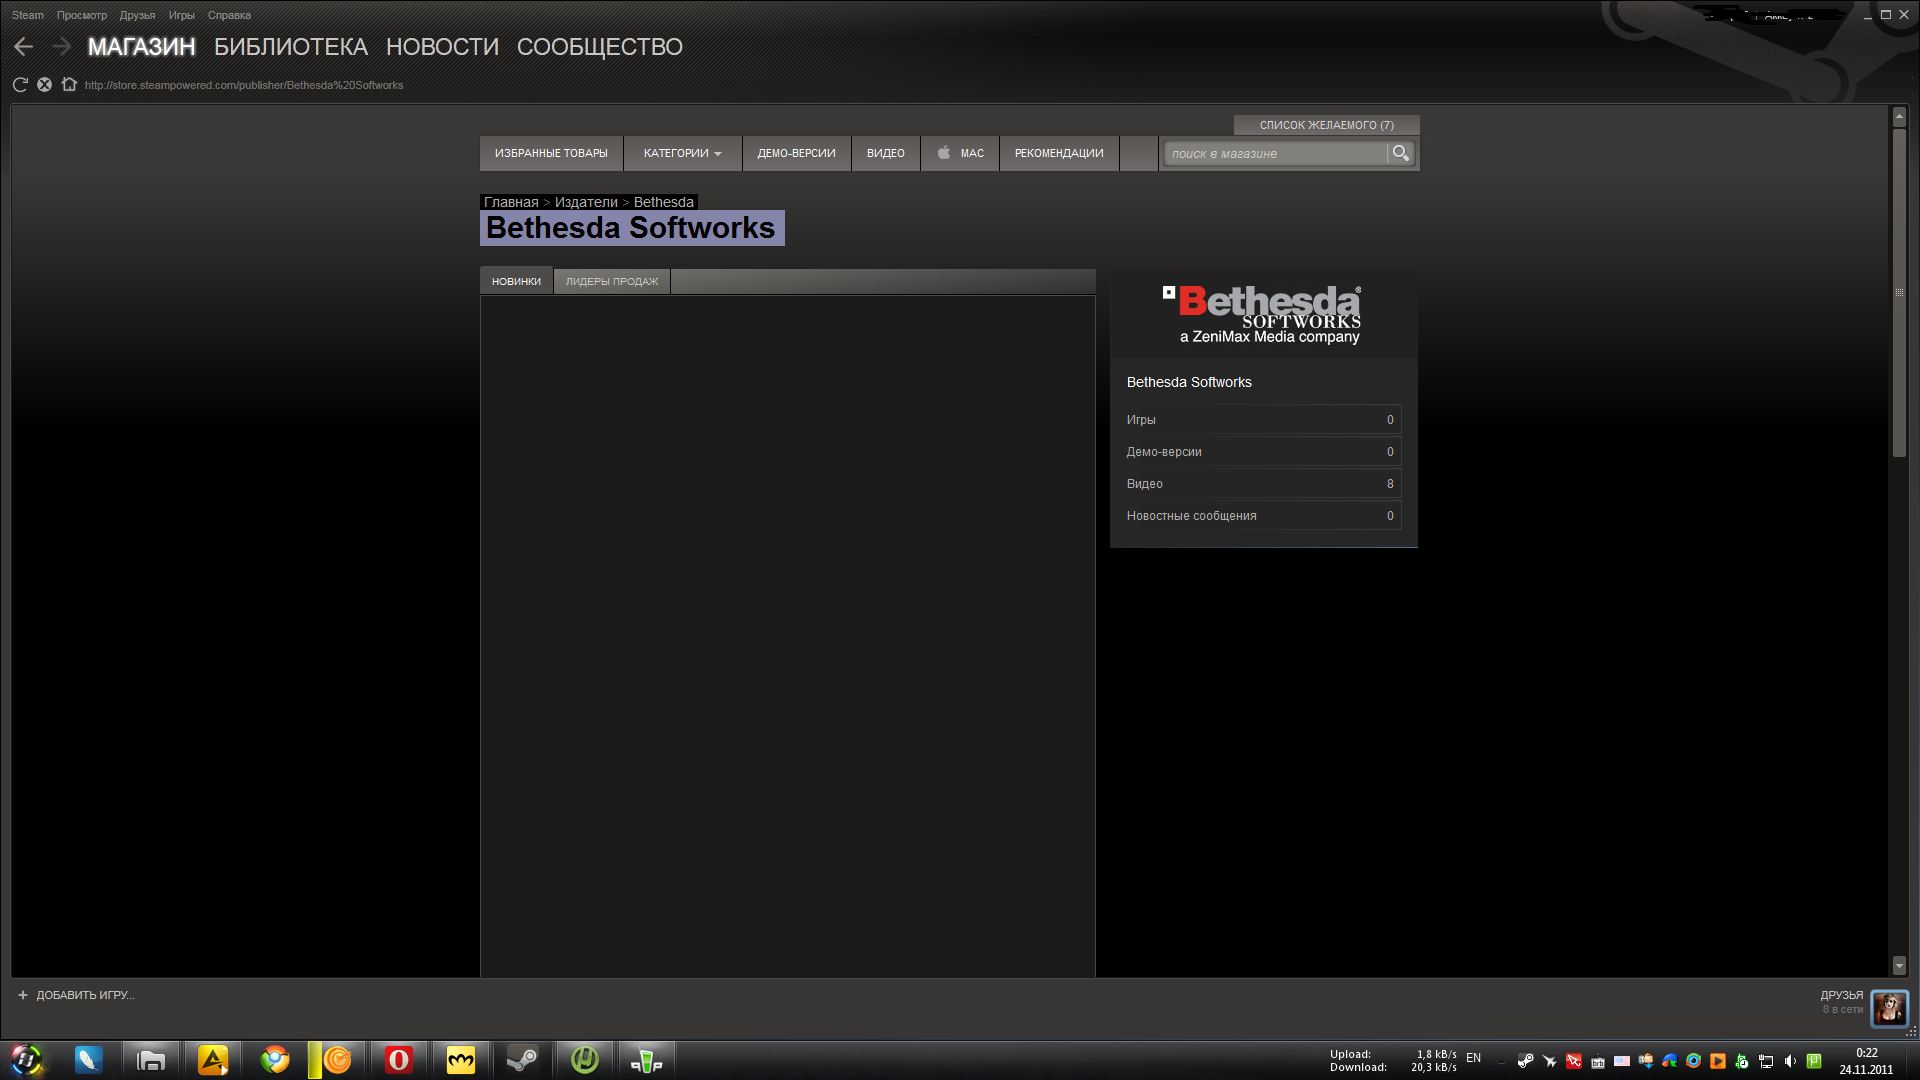Click EN language indicator in taskbar
This screenshot has width=1920, height=1080.
[1473, 1058]
